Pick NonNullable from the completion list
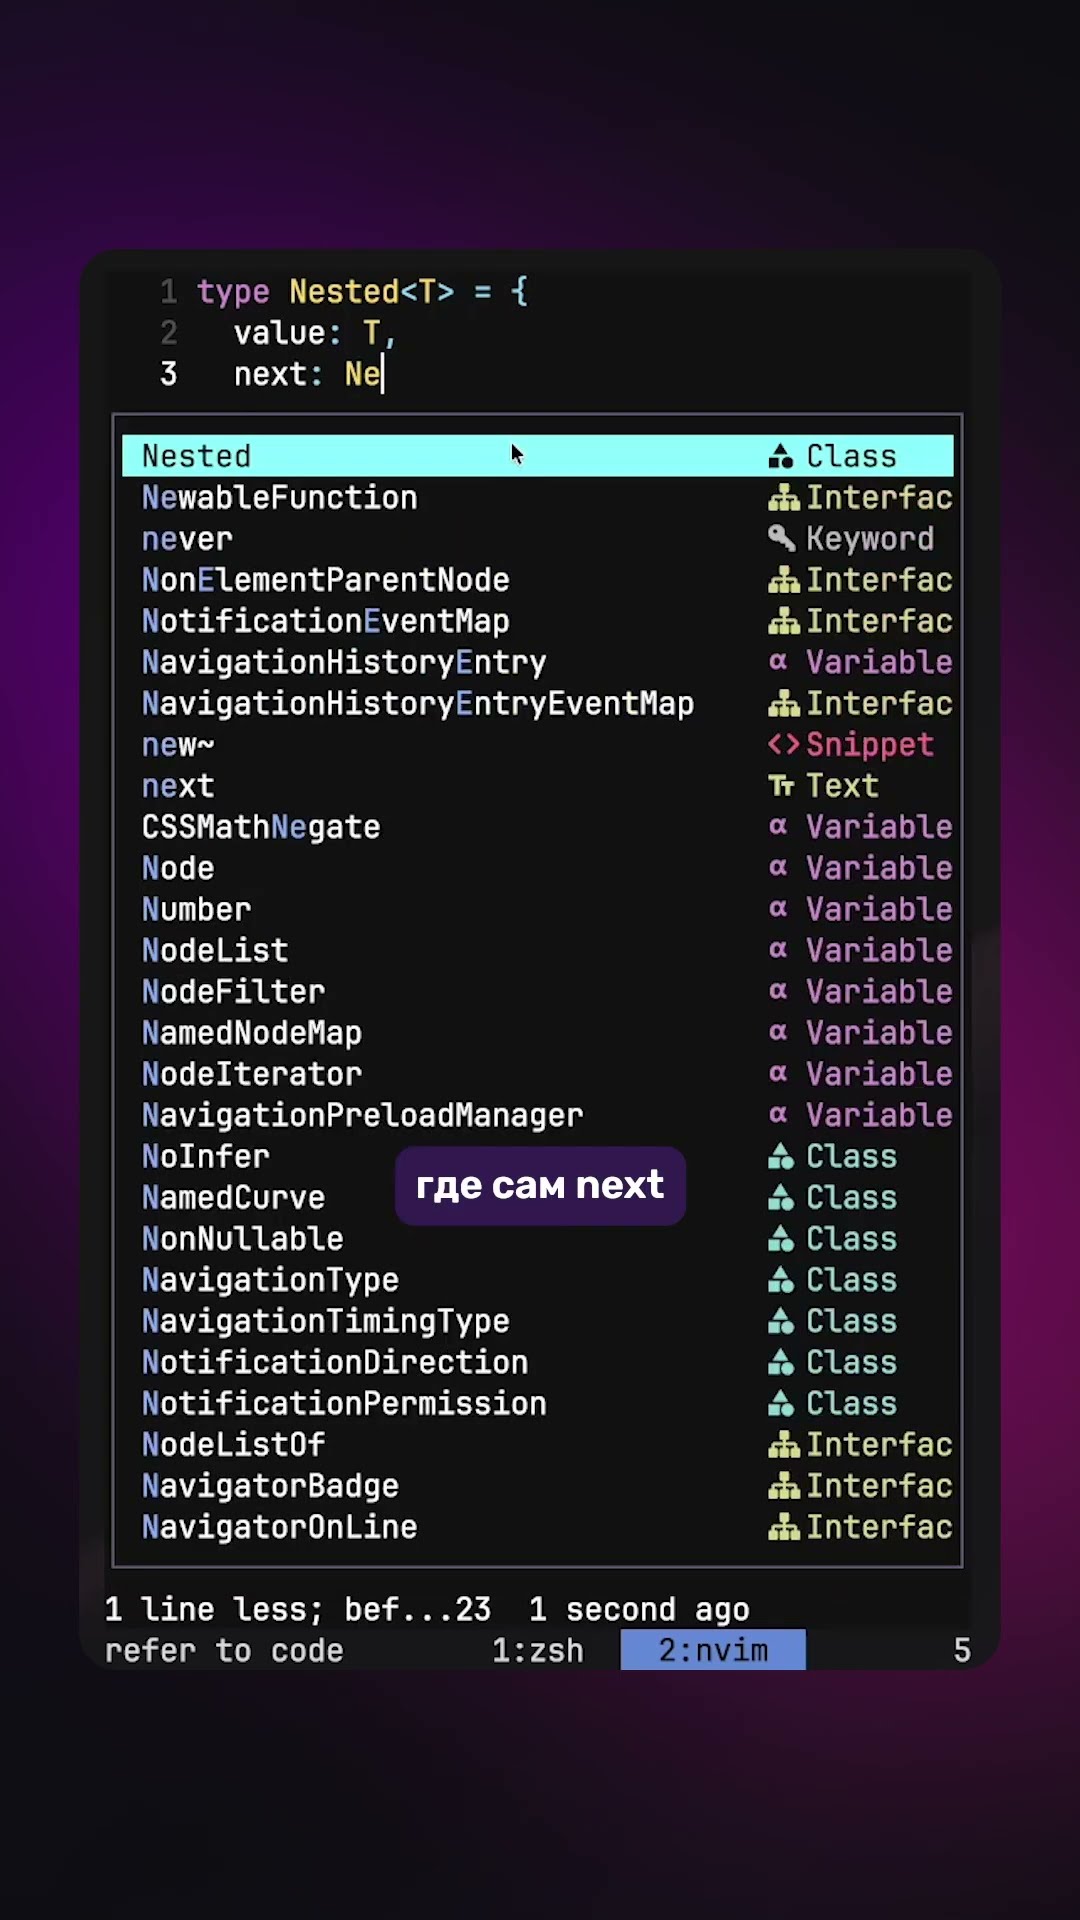Image resolution: width=1080 pixels, height=1920 pixels. [x=243, y=1239]
